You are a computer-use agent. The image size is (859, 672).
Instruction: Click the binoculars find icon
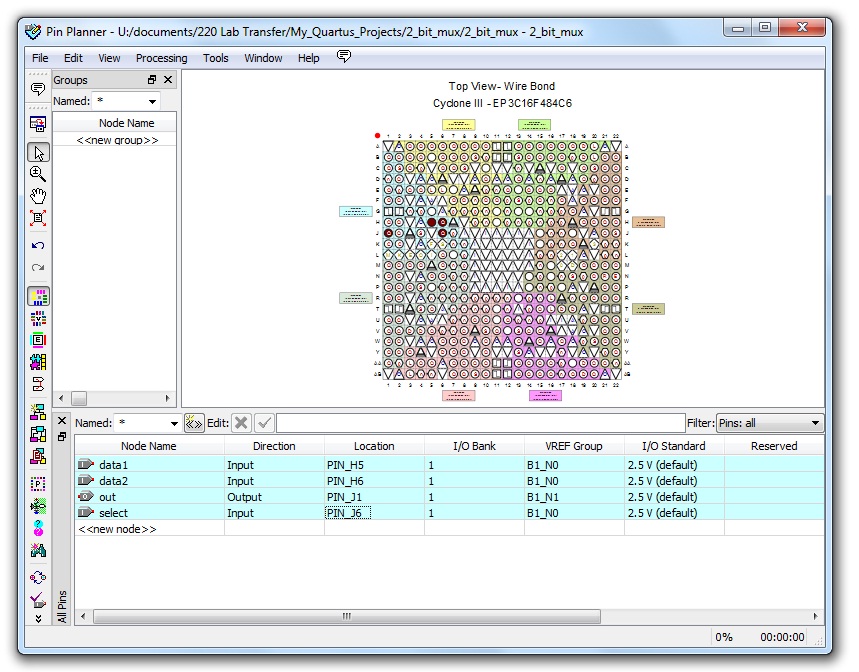tap(38, 550)
